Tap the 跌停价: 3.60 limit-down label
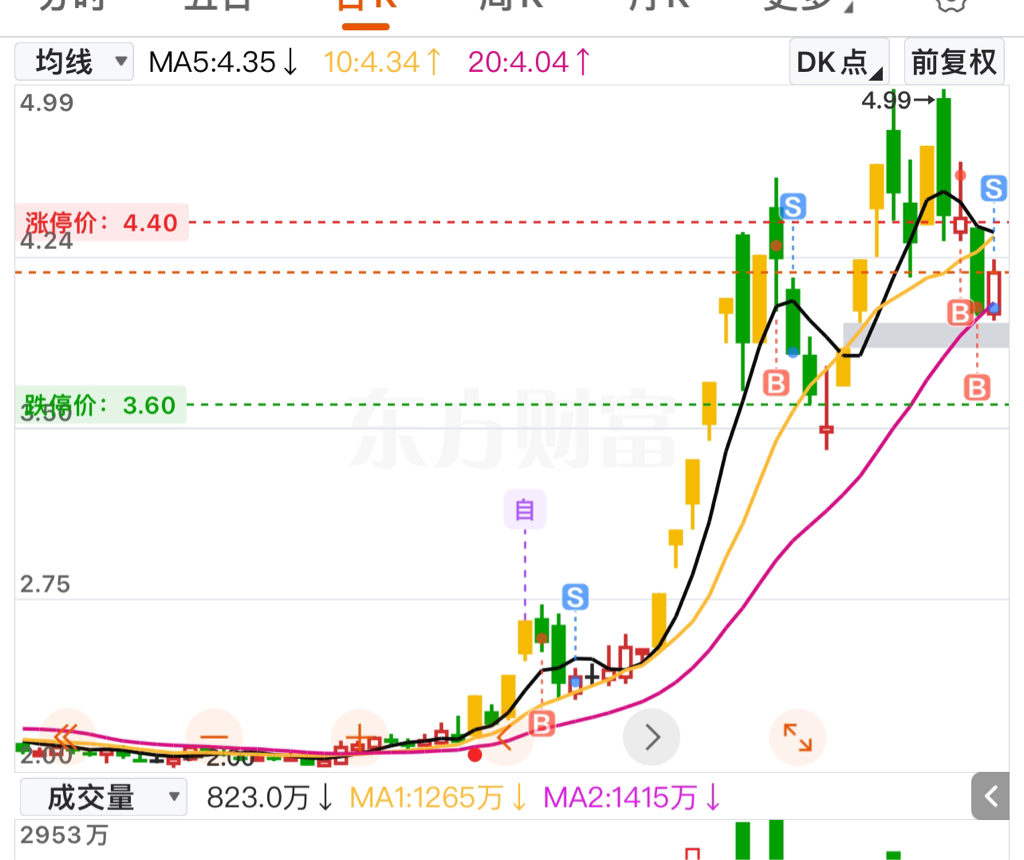Screen dimensions: 1024x860 (101, 405)
